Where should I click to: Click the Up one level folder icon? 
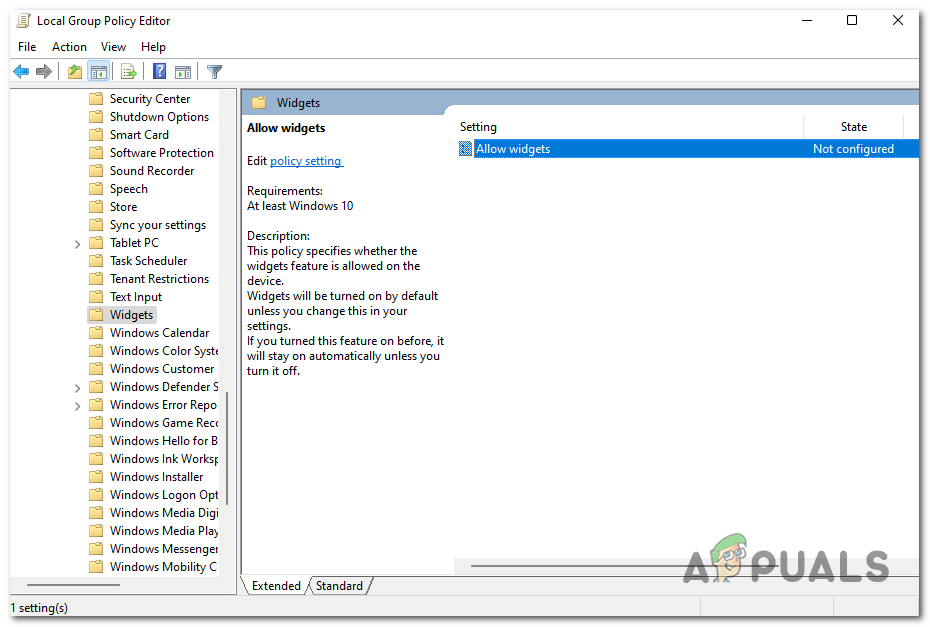(75, 72)
